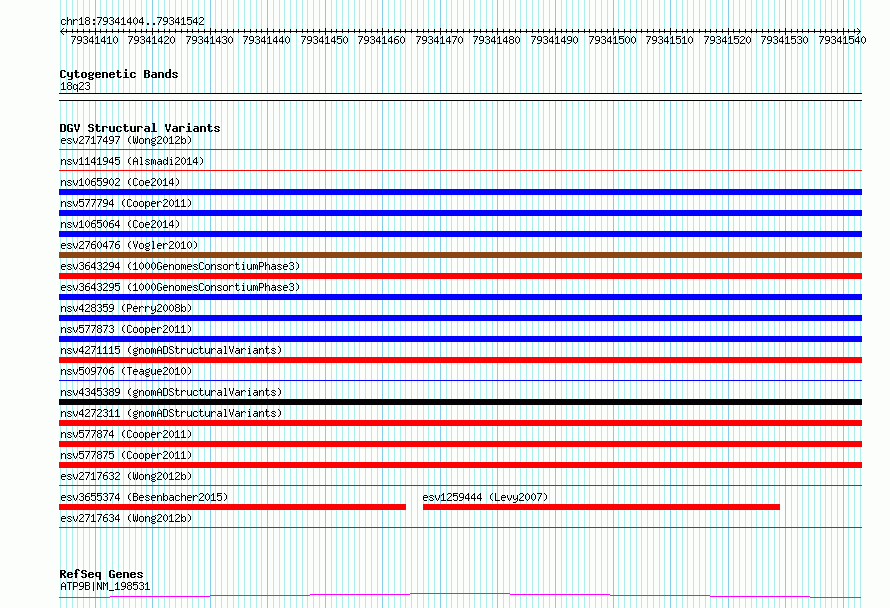Select the nsv428359 (Perry2008b) label

[126, 308]
